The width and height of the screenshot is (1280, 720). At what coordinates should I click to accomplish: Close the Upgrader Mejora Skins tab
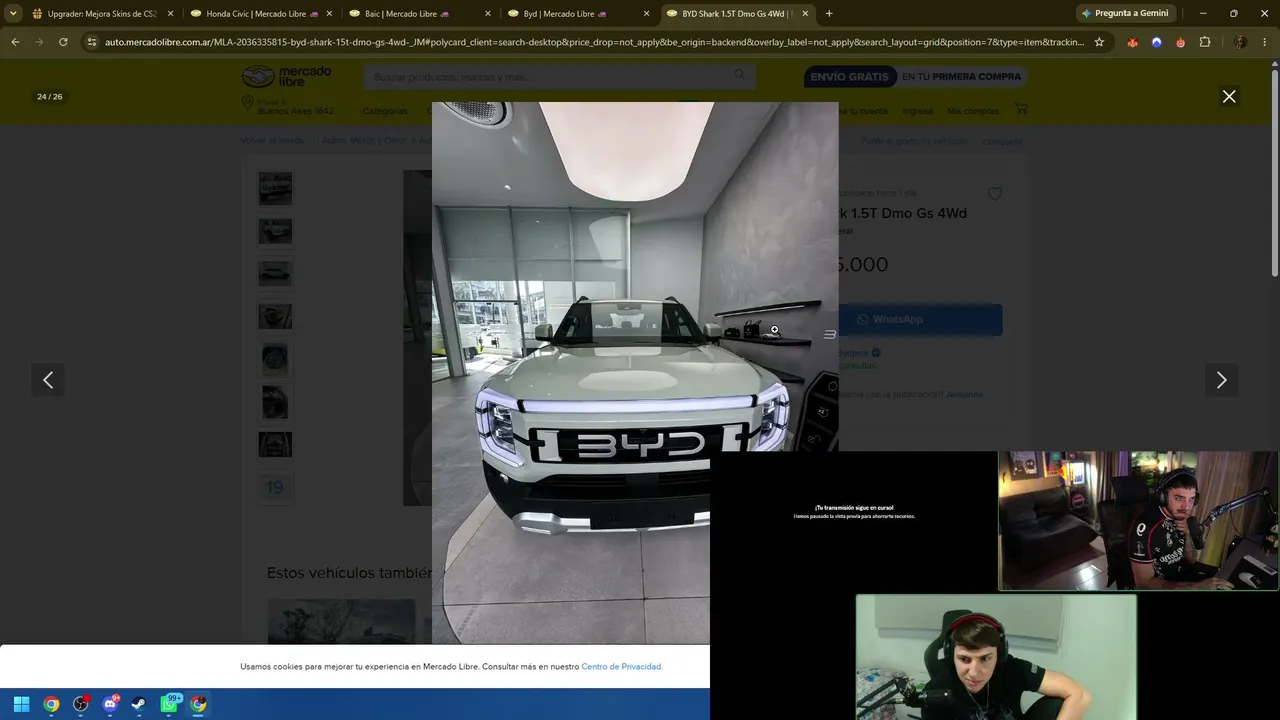pos(170,14)
